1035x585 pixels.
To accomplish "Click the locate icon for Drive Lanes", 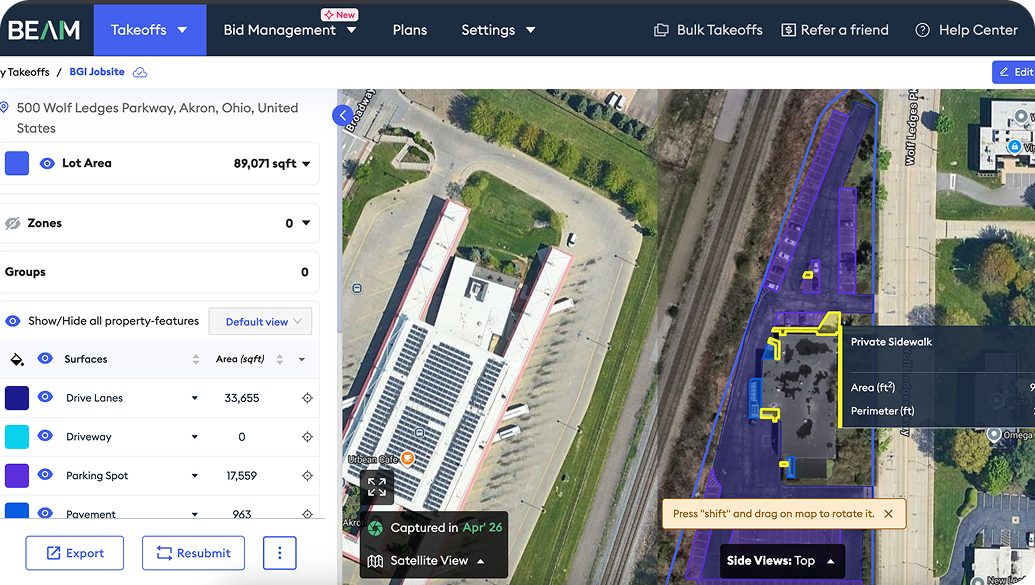I will [x=307, y=398].
